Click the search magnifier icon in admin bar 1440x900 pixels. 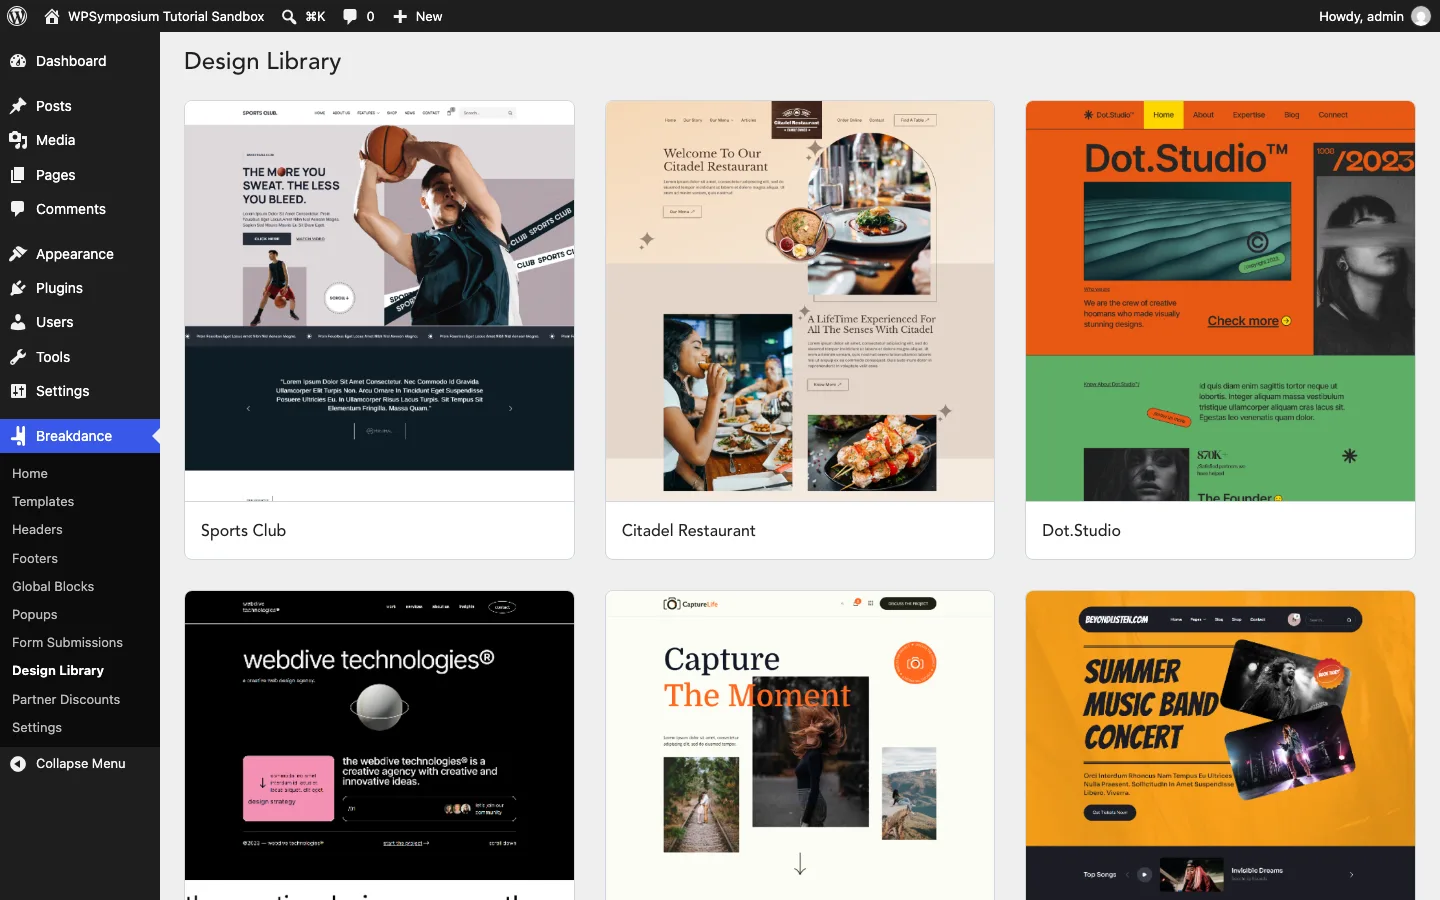click(289, 16)
